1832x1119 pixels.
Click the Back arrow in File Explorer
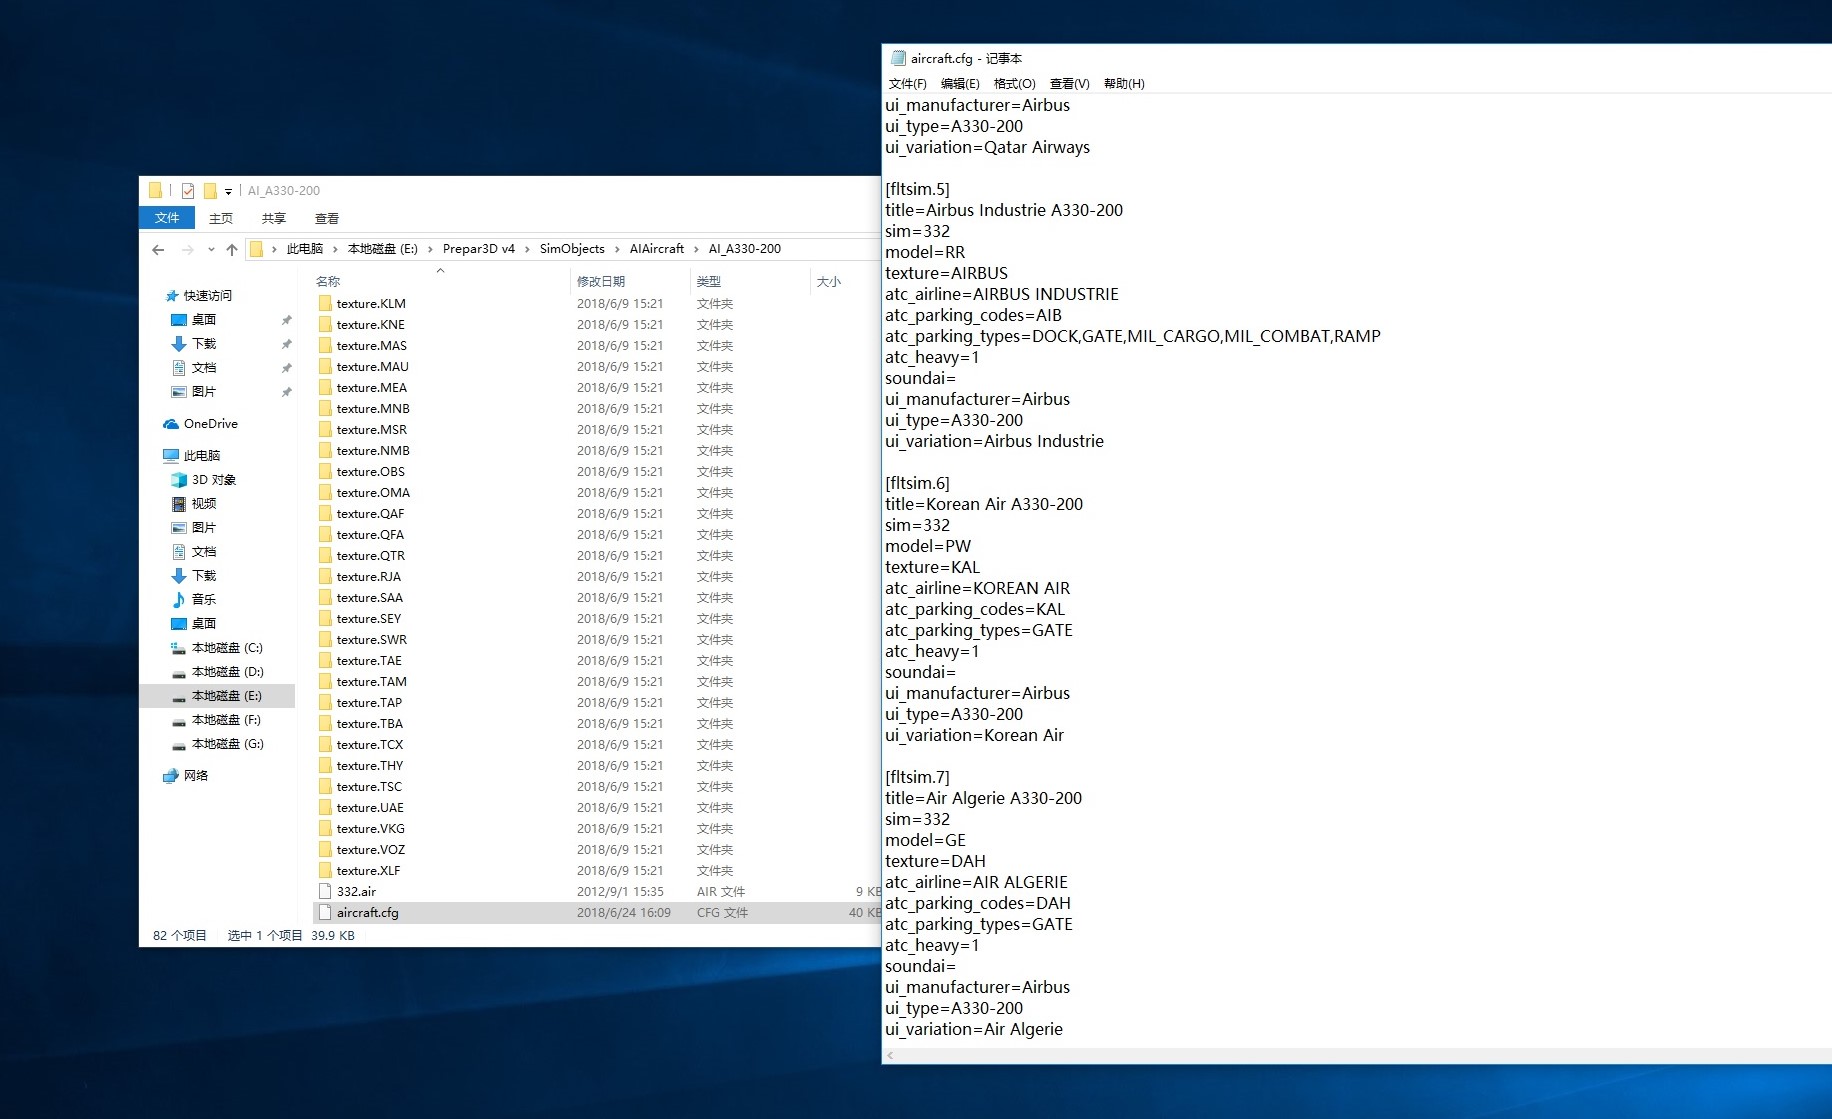click(x=158, y=249)
